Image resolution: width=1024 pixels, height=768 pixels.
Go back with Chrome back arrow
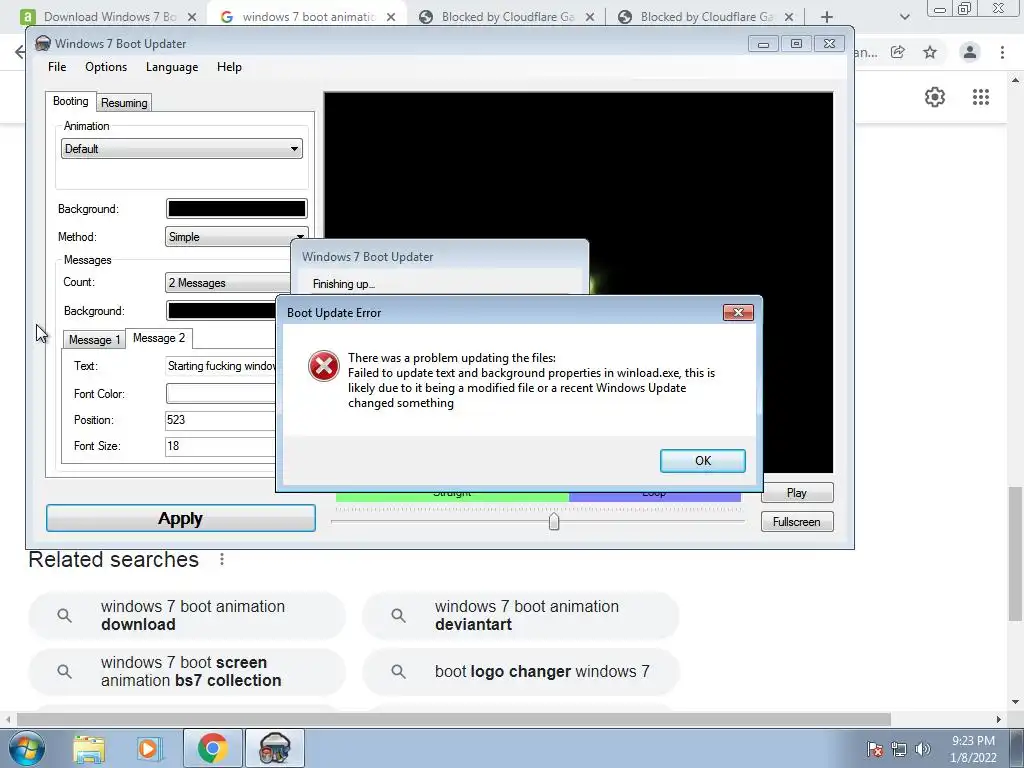pos(20,52)
